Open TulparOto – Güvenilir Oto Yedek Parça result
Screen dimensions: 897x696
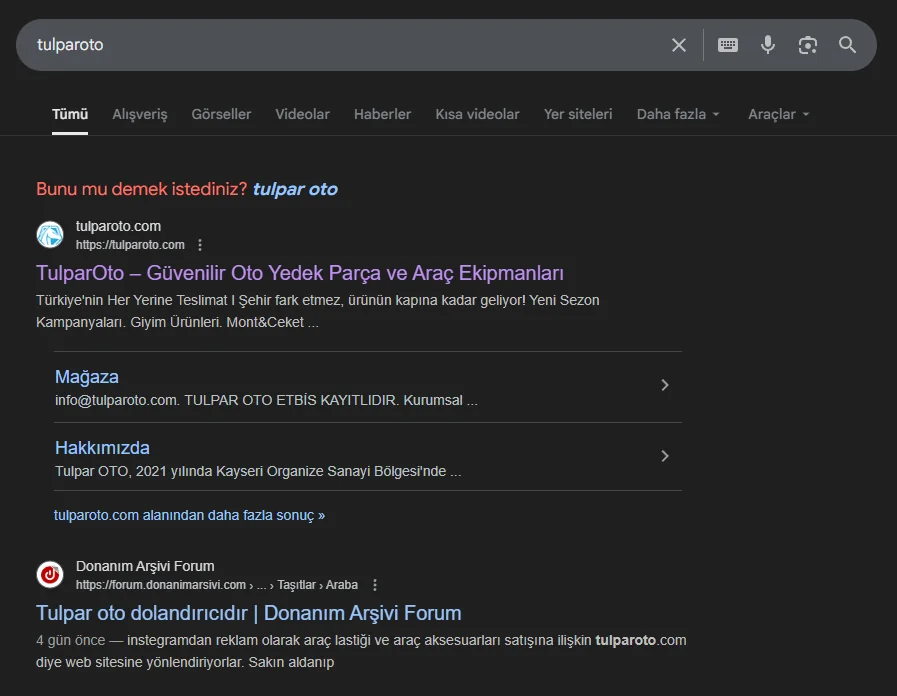pyautogui.click(x=300, y=273)
